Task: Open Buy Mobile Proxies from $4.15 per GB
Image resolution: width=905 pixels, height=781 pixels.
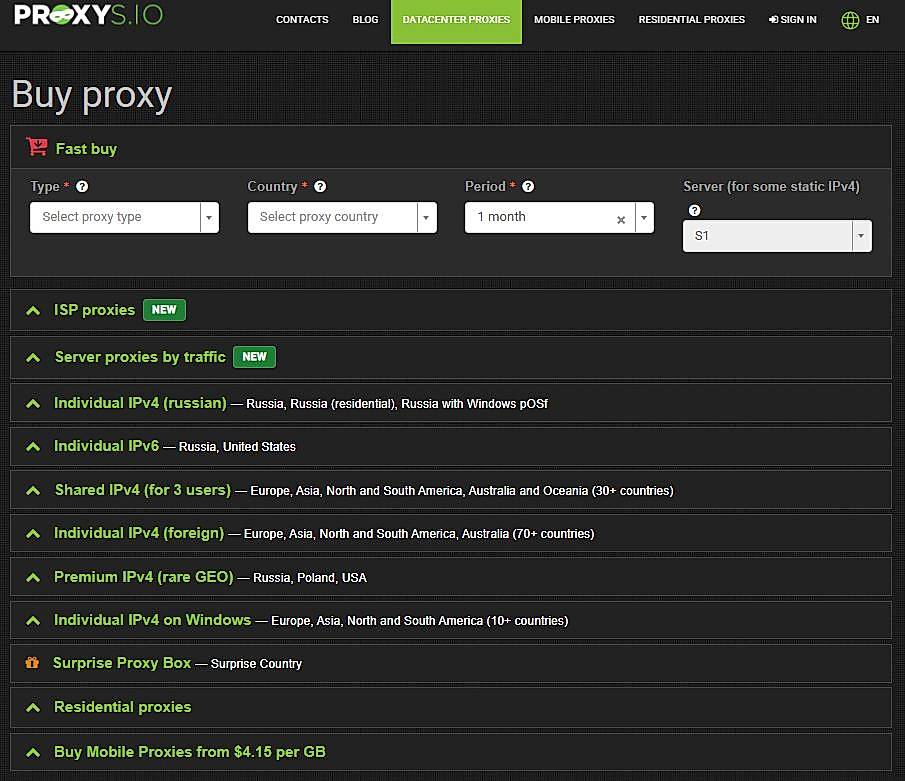Action: (x=190, y=752)
